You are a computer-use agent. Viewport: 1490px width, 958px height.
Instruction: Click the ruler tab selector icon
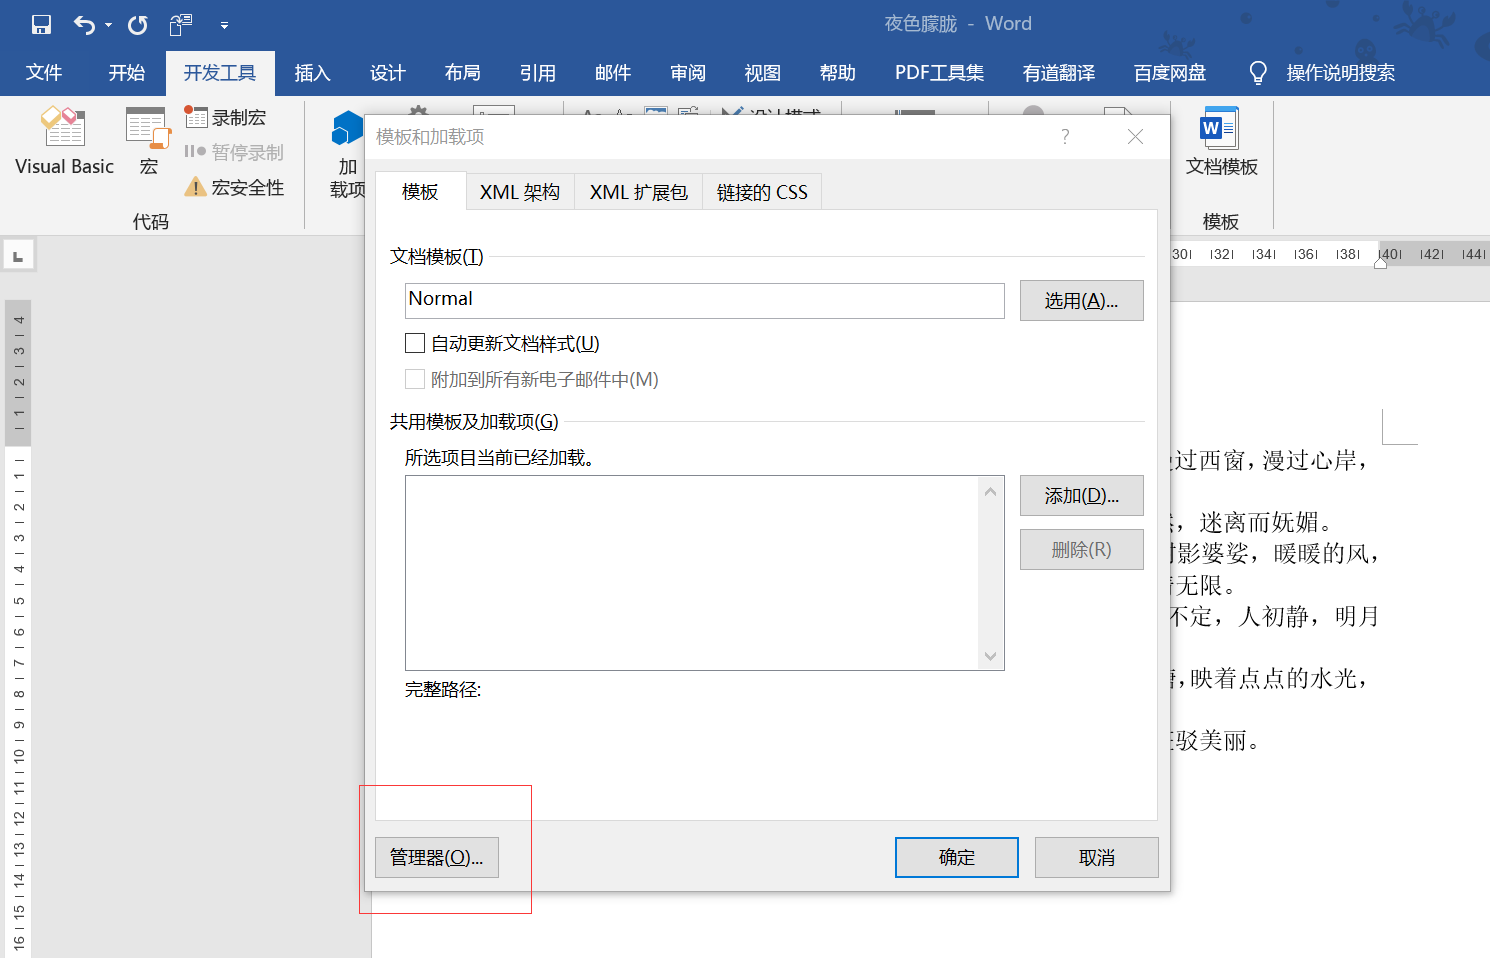[x=18, y=255]
